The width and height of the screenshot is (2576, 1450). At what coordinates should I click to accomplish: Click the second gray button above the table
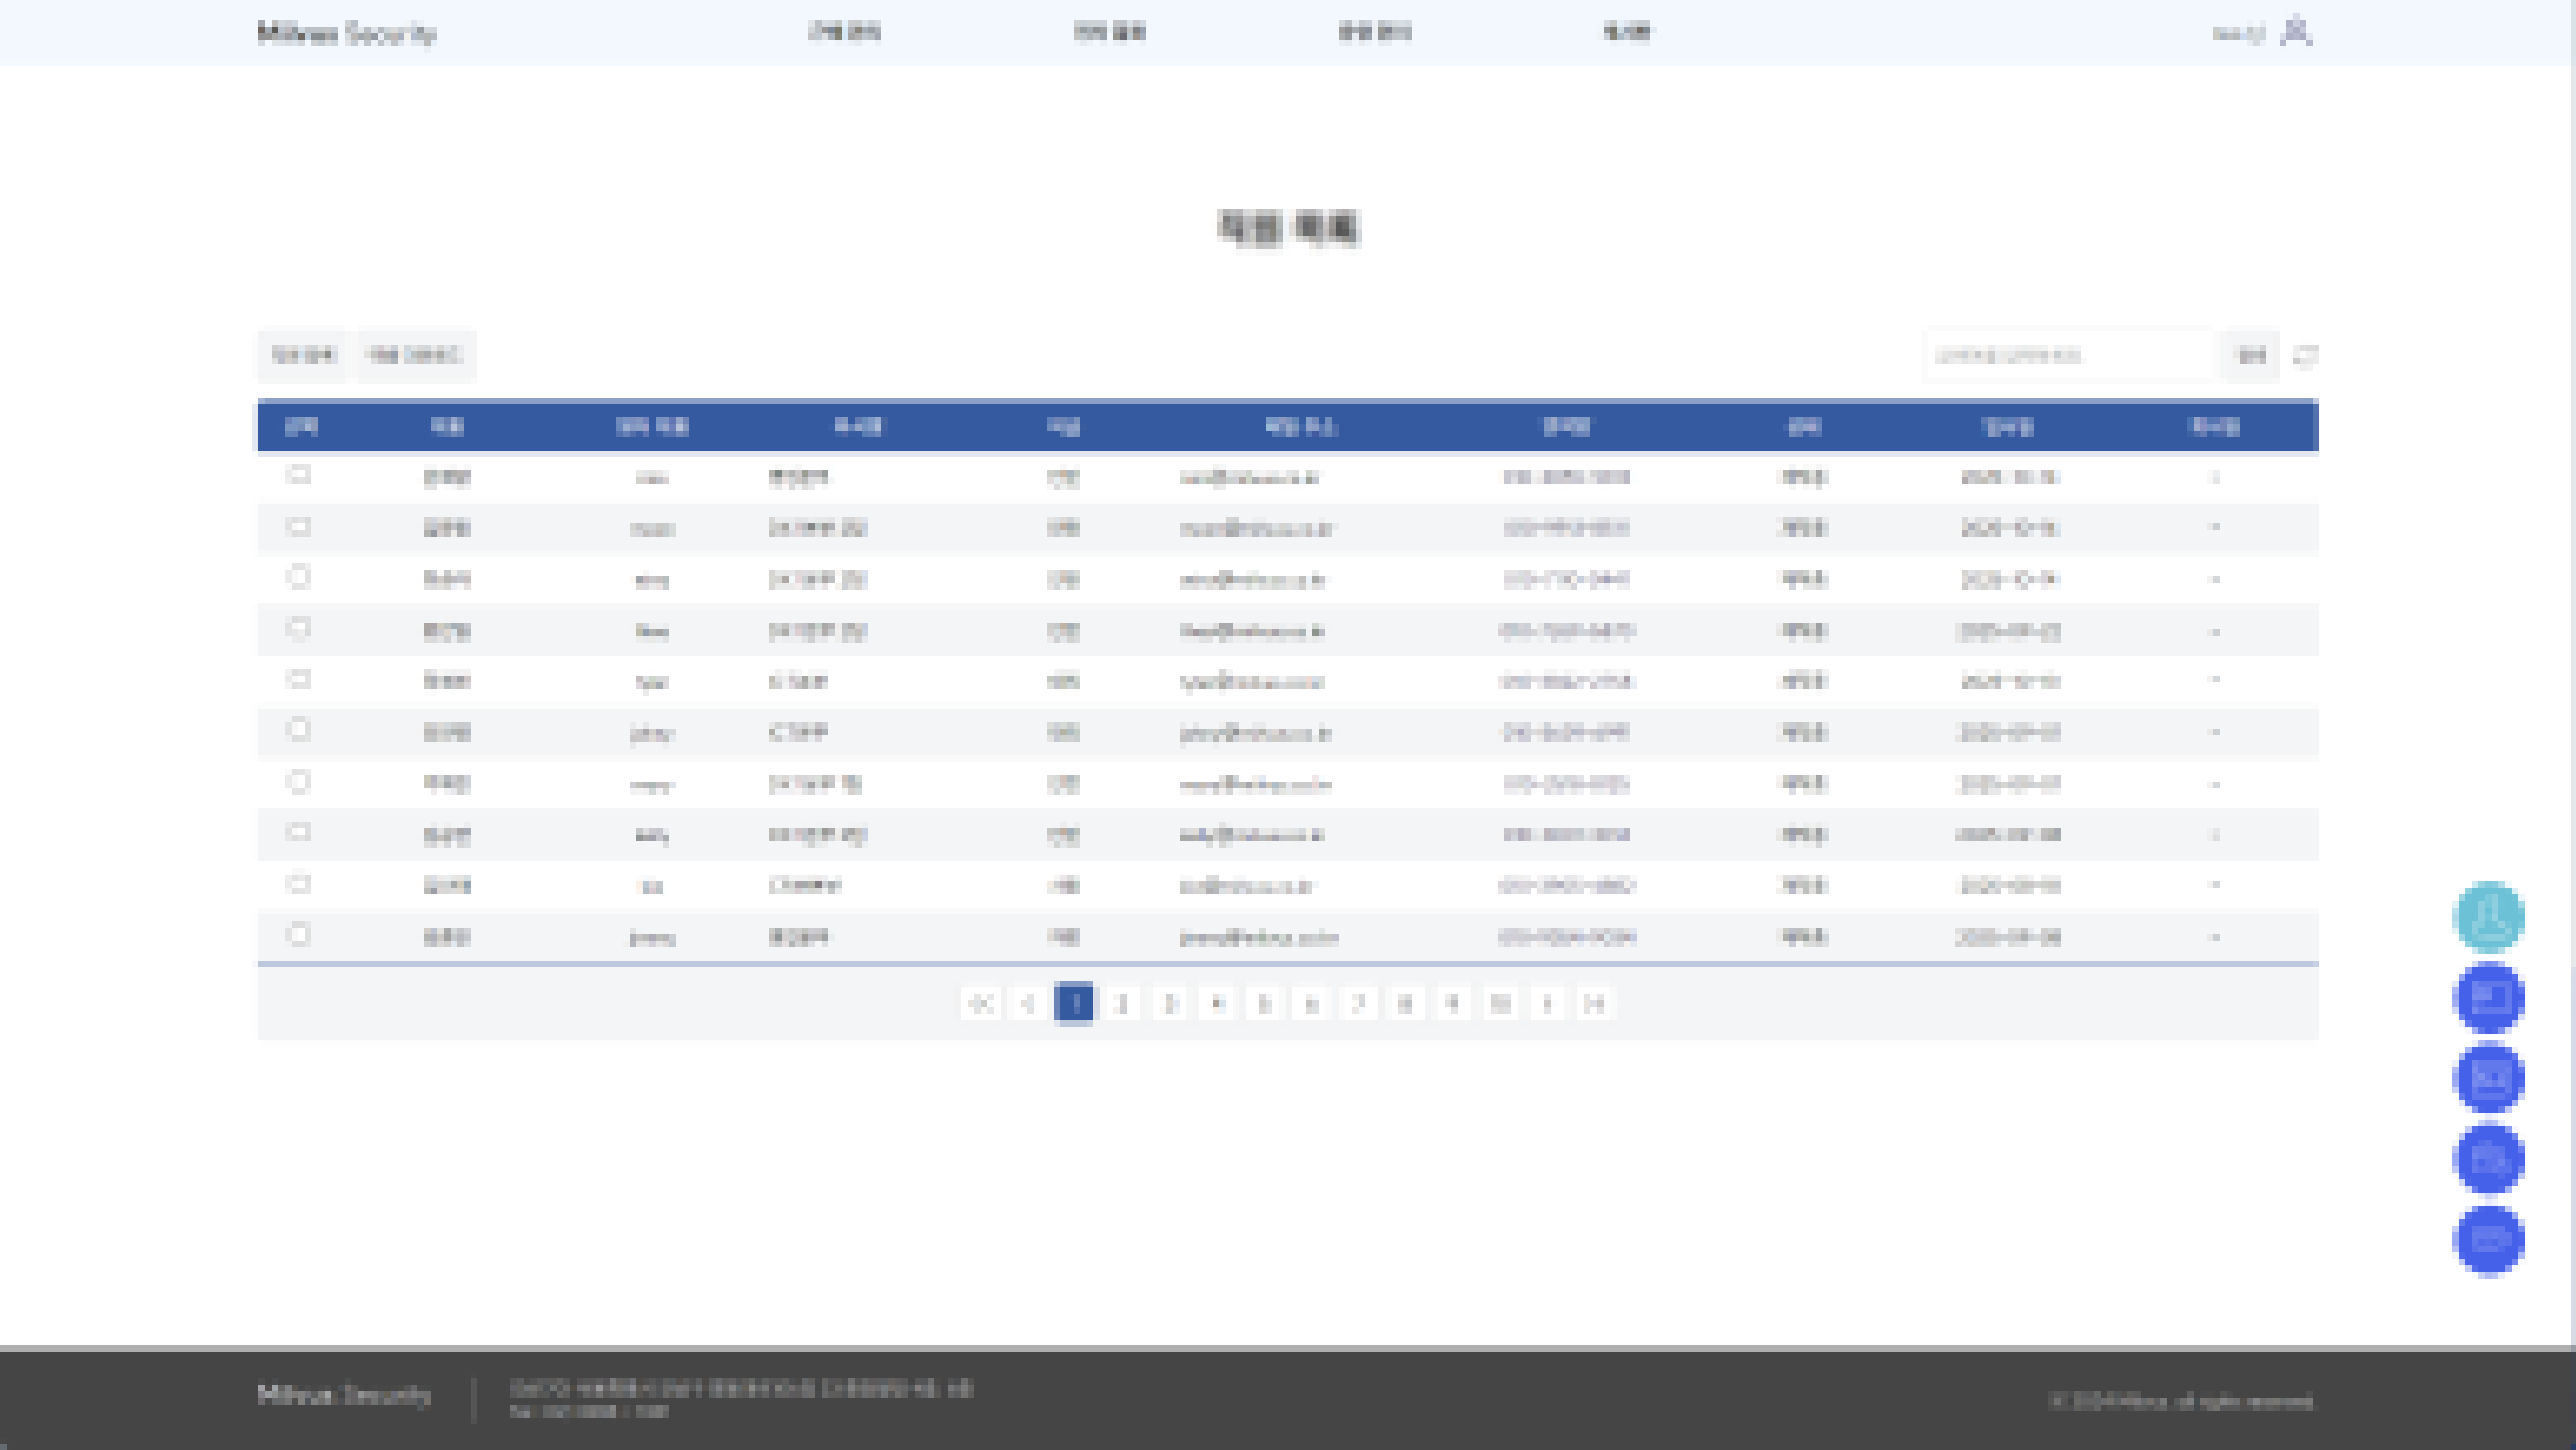tap(416, 356)
